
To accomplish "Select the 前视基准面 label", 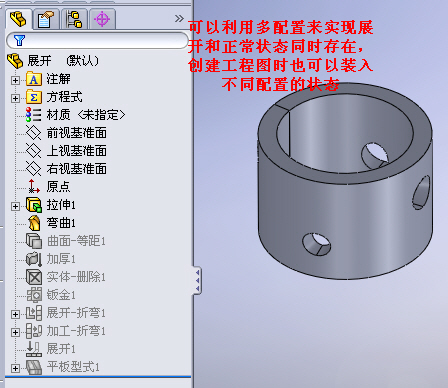I will click(x=77, y=133).
